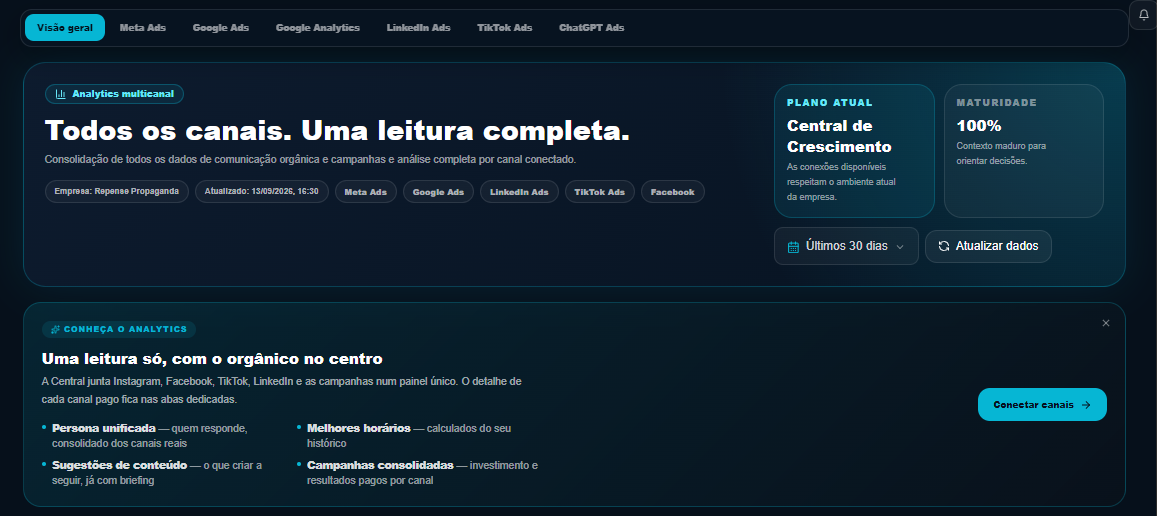Go to the Google Analytics tab
The width and height of the screenshot is (1157, 516).
click(x=317, y=27)
